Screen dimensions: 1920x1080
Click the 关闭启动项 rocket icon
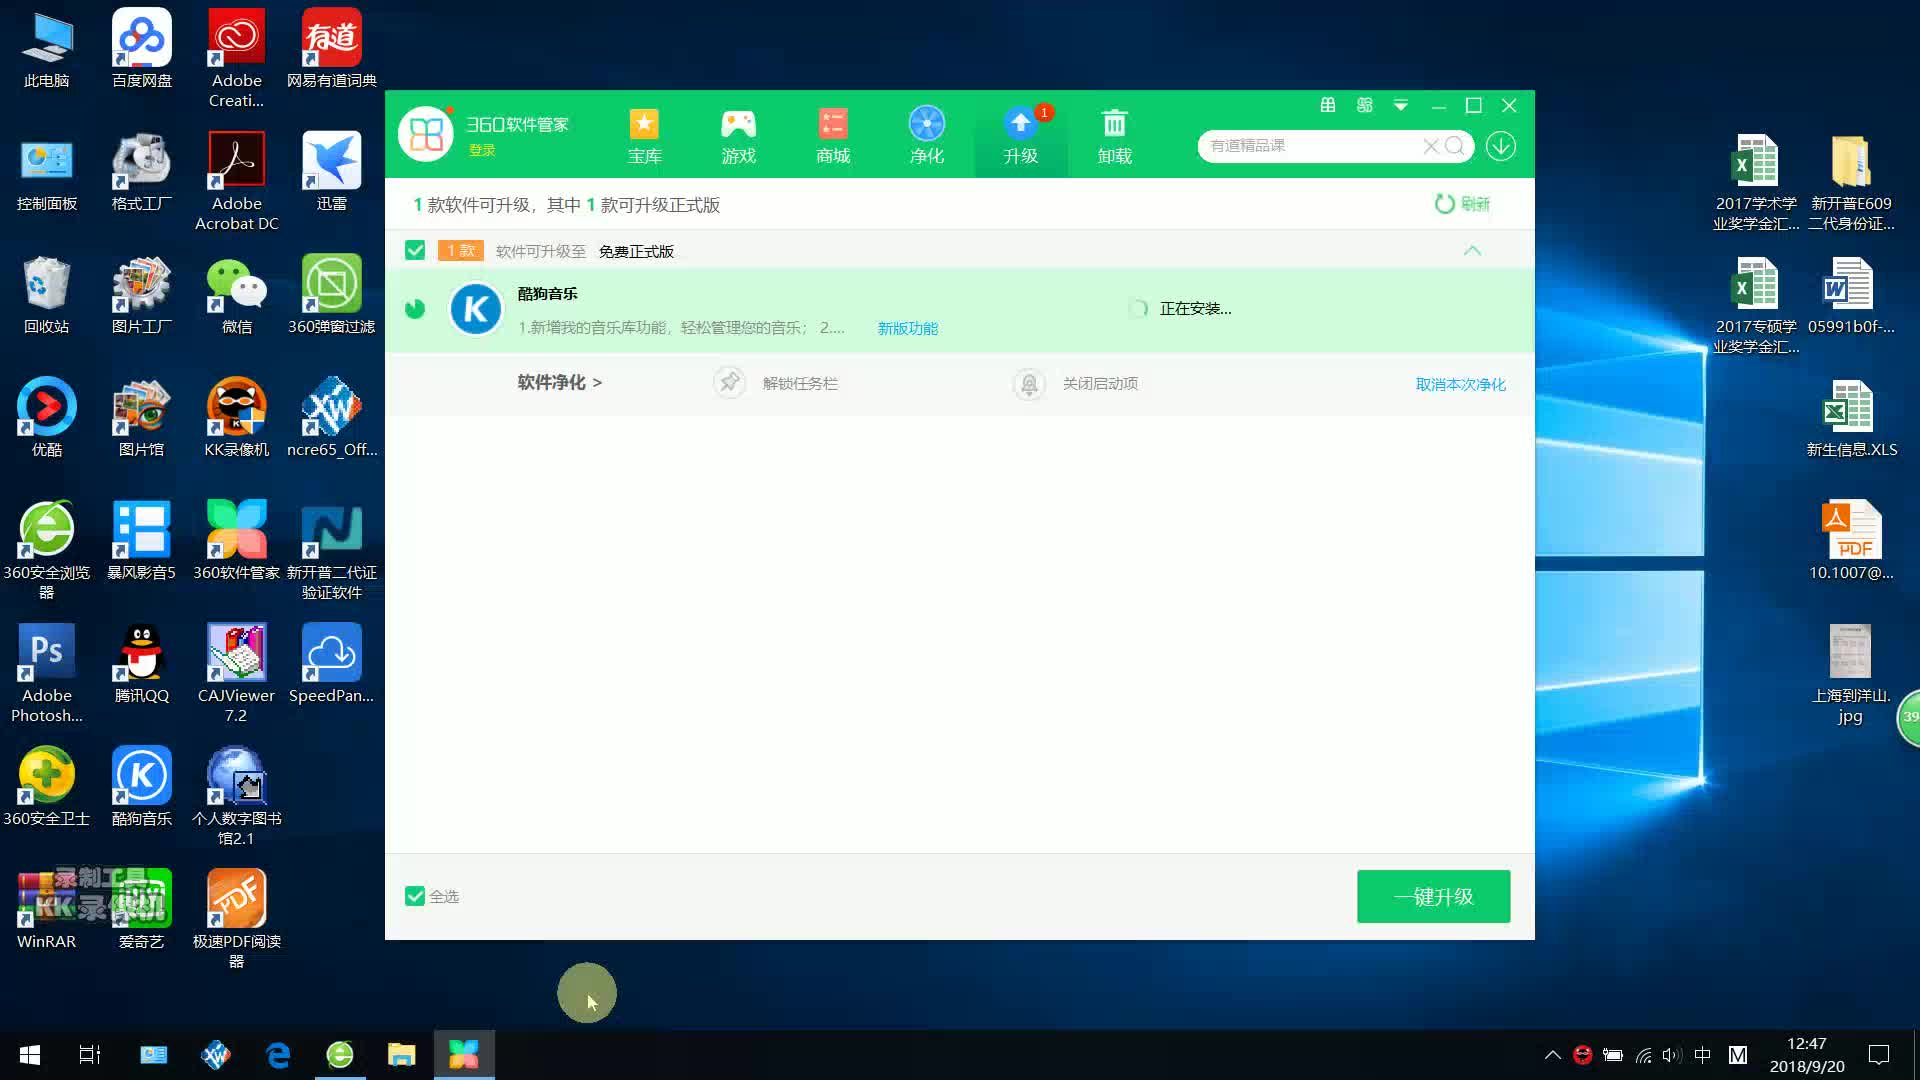pyautogui.click(x=1029, y=383)
